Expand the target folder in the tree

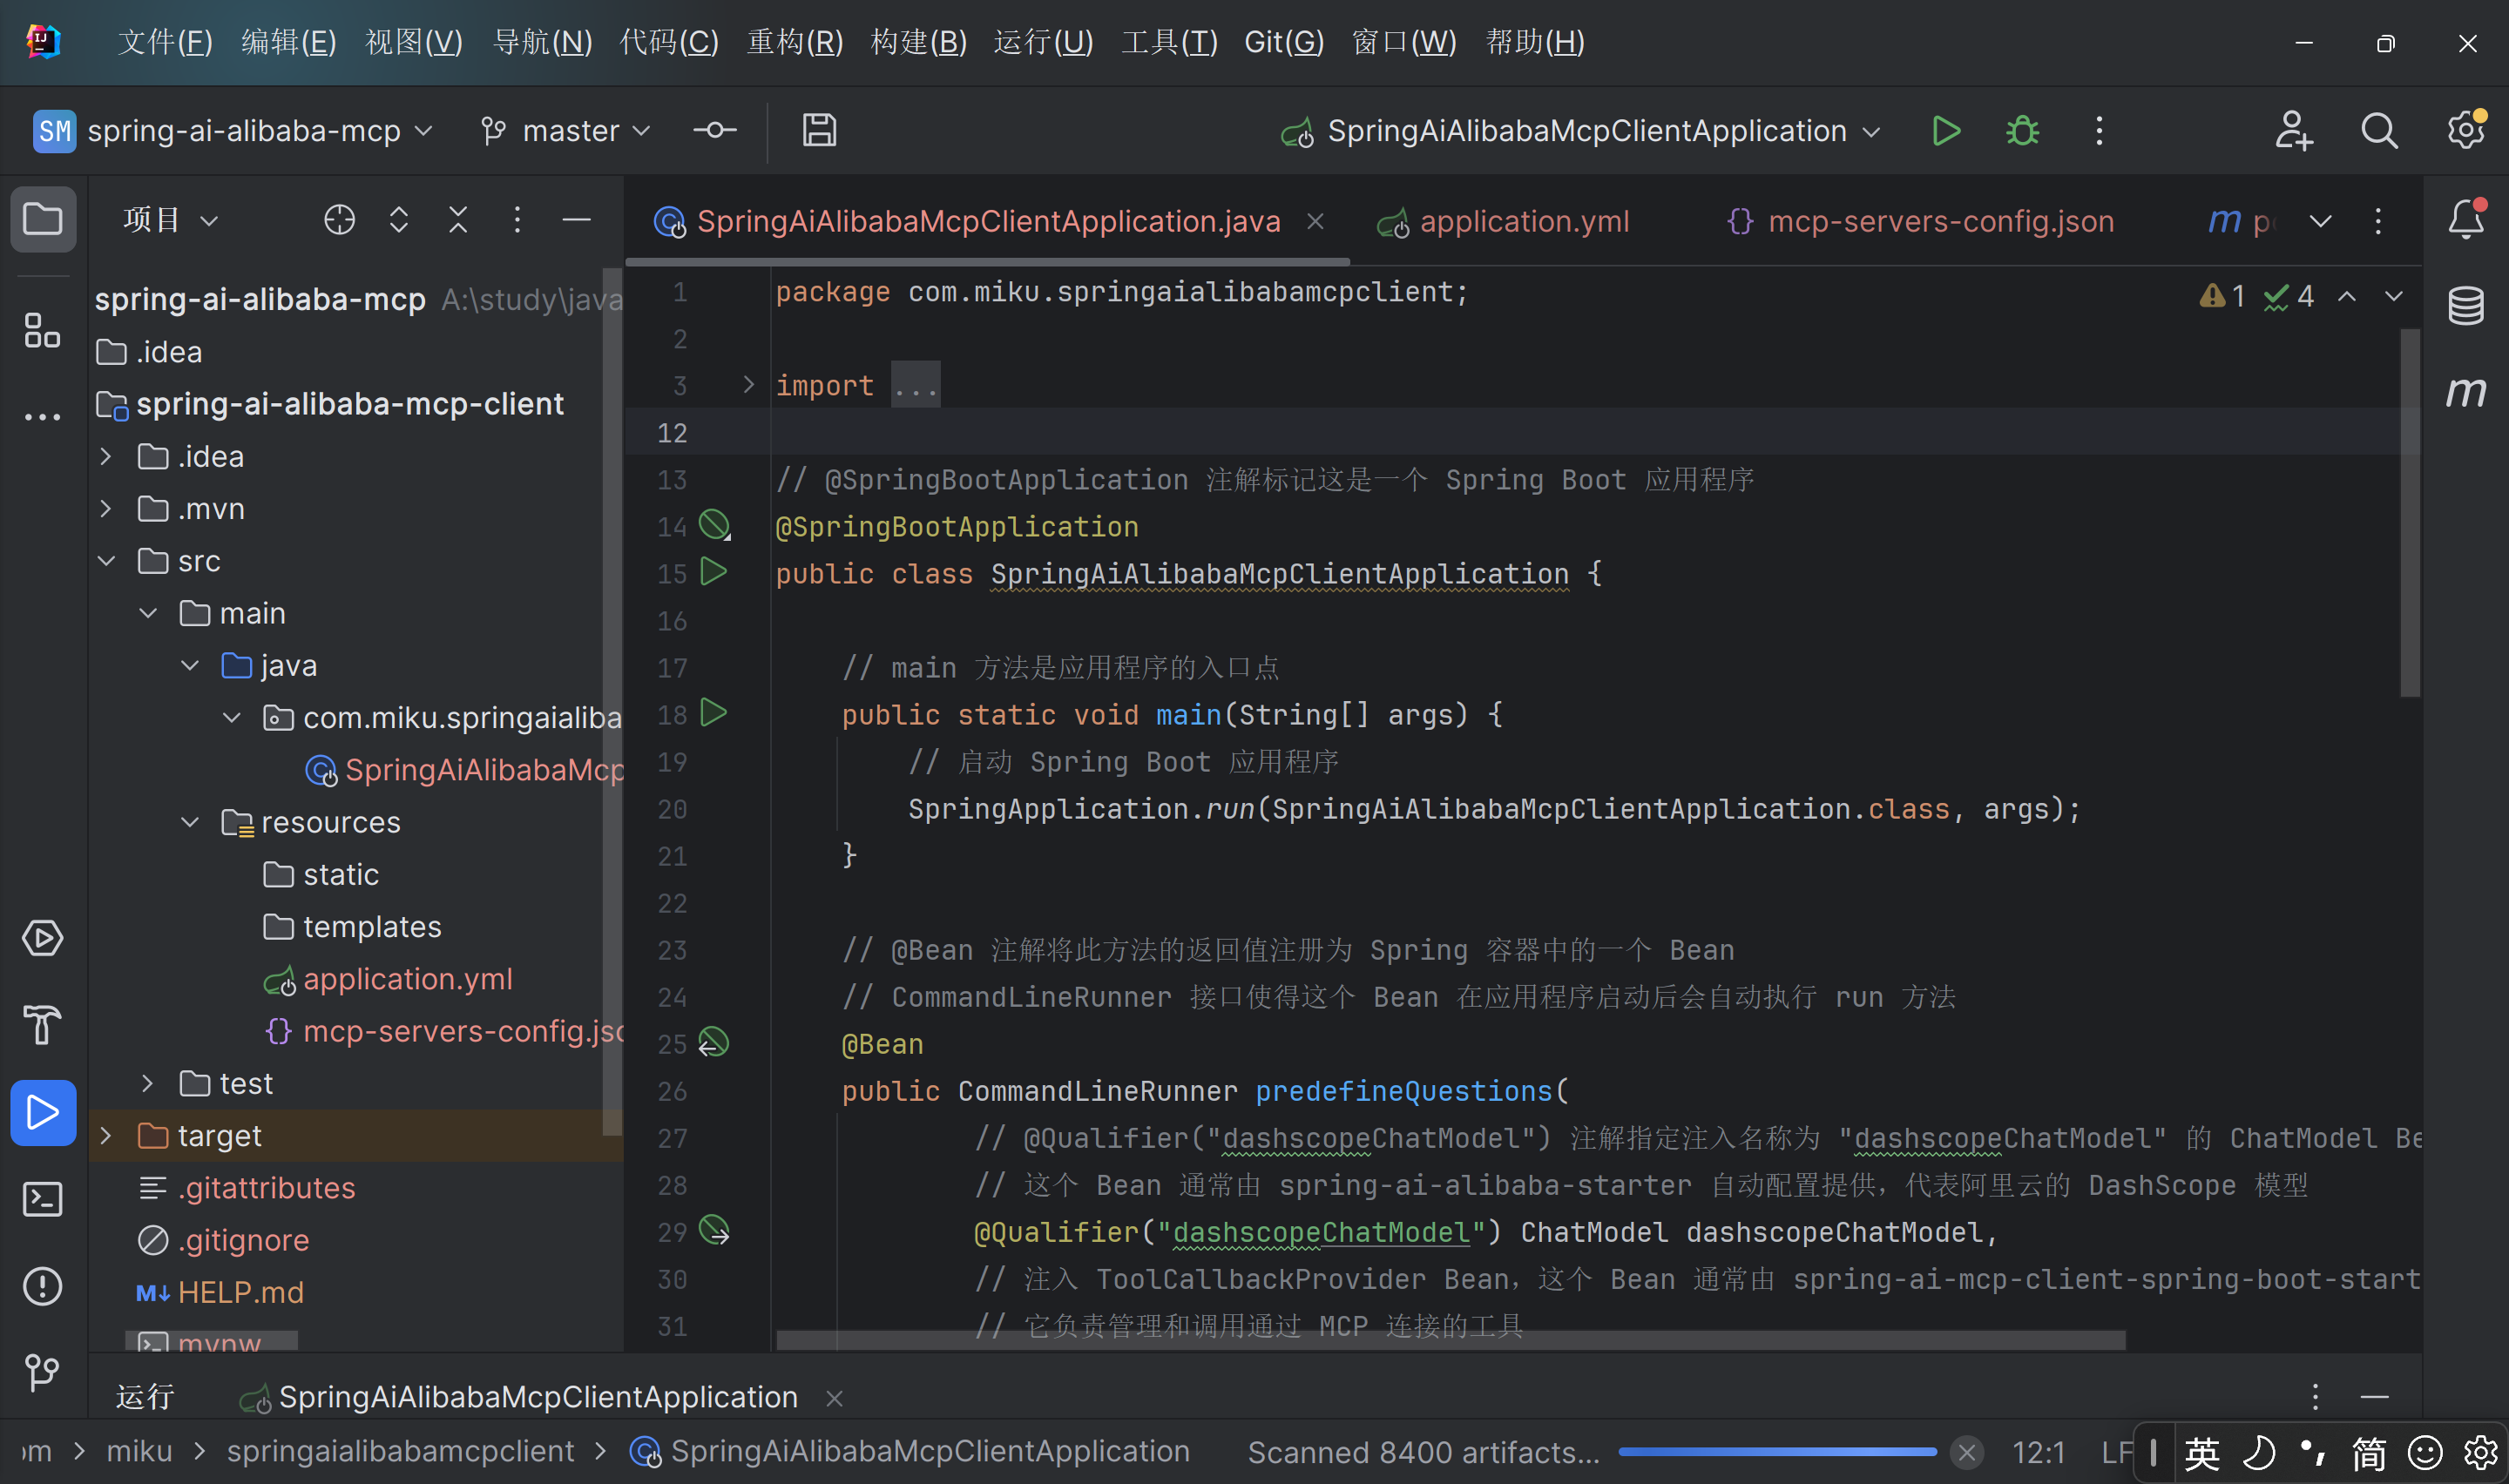click(106, 1136)
